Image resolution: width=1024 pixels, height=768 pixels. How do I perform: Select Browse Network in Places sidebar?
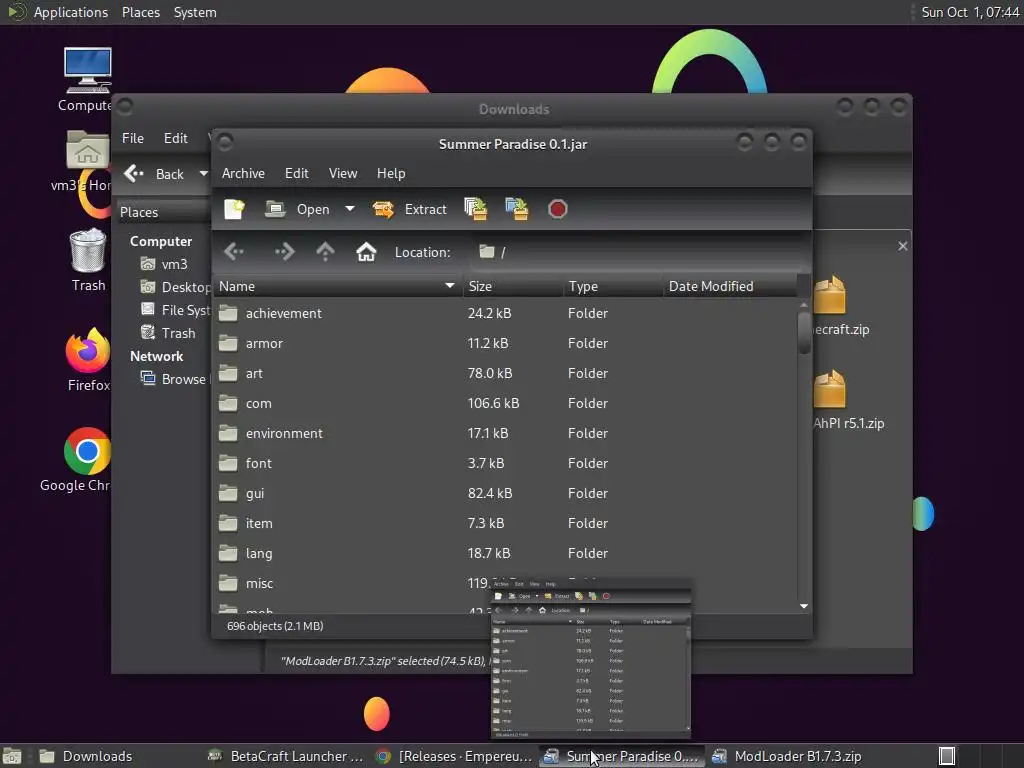coord(174,379)
